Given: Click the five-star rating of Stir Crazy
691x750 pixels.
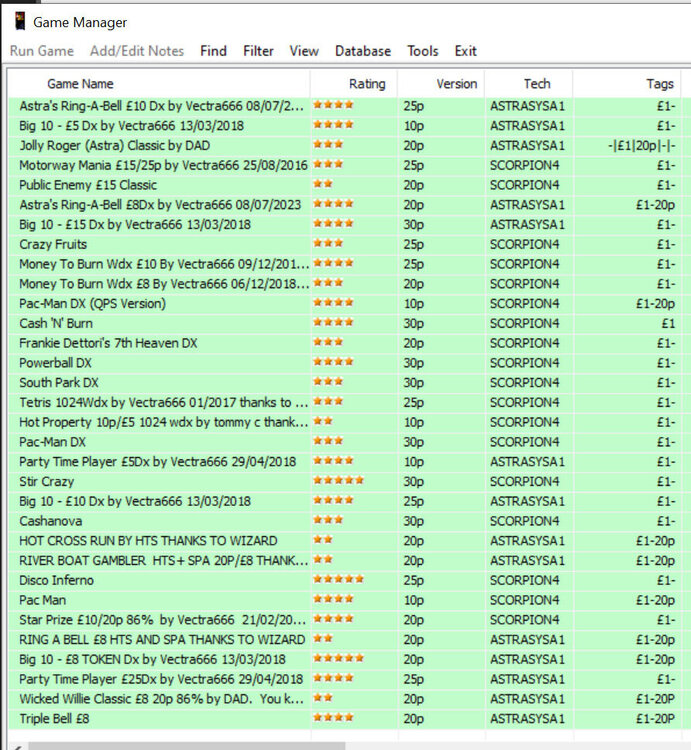Looking at the screenshot, I should point(339,480).
